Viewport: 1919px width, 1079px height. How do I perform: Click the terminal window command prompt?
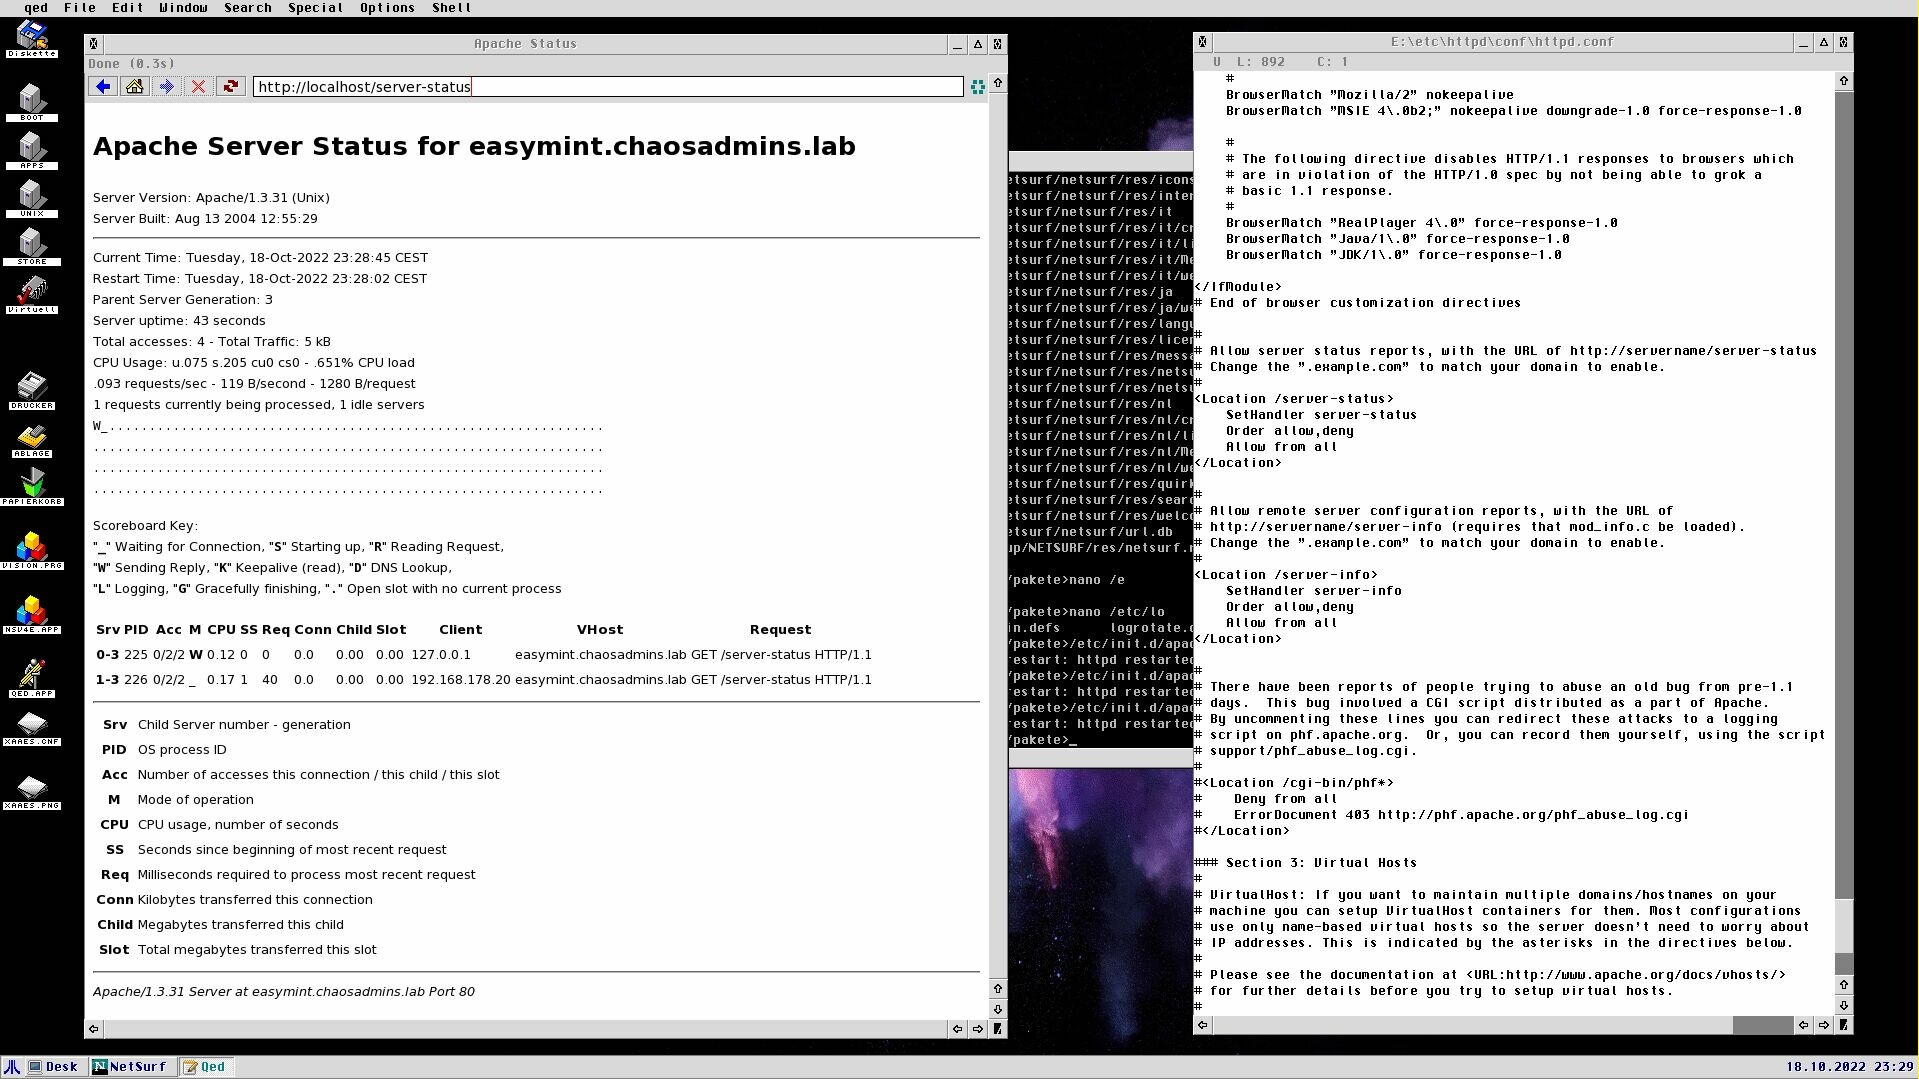click(1043, 740)
